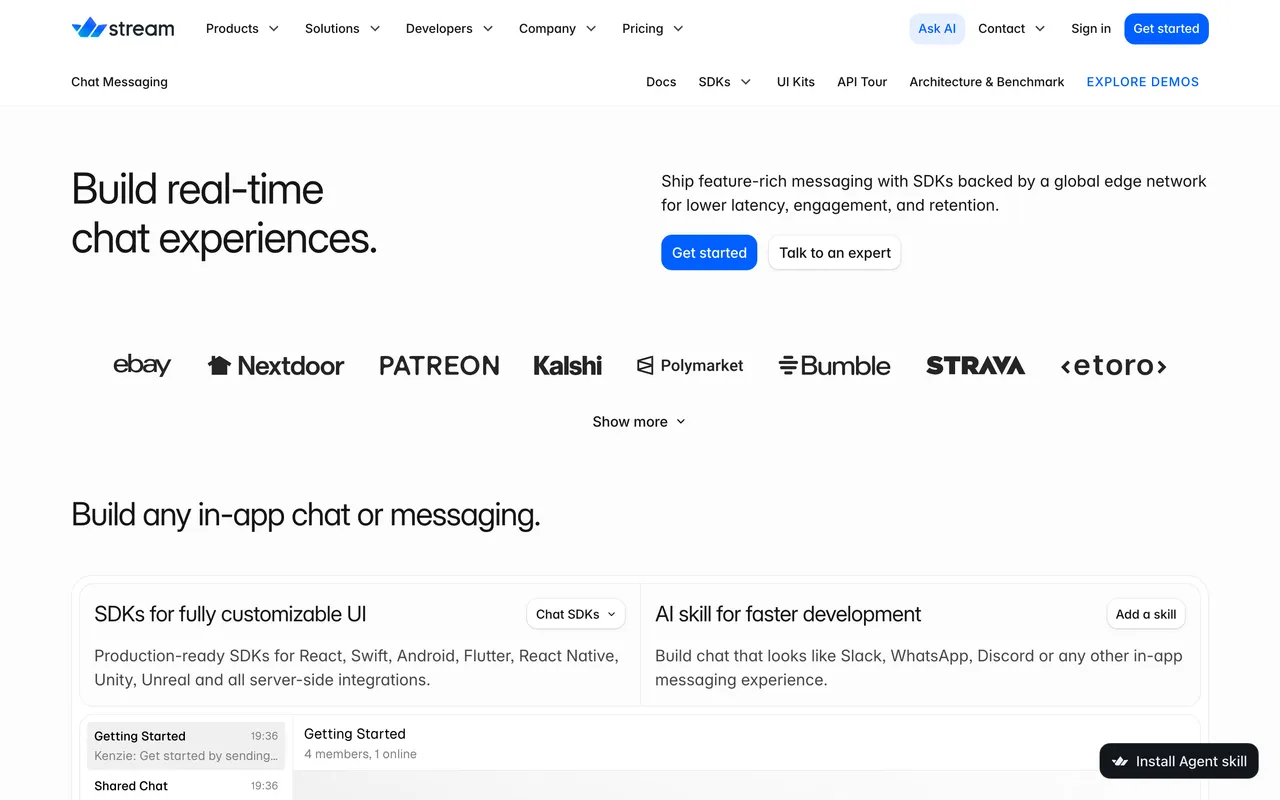Open the SDKs submenu dropdown
This screenshot has height=800, width=1280.
point(725,82)
